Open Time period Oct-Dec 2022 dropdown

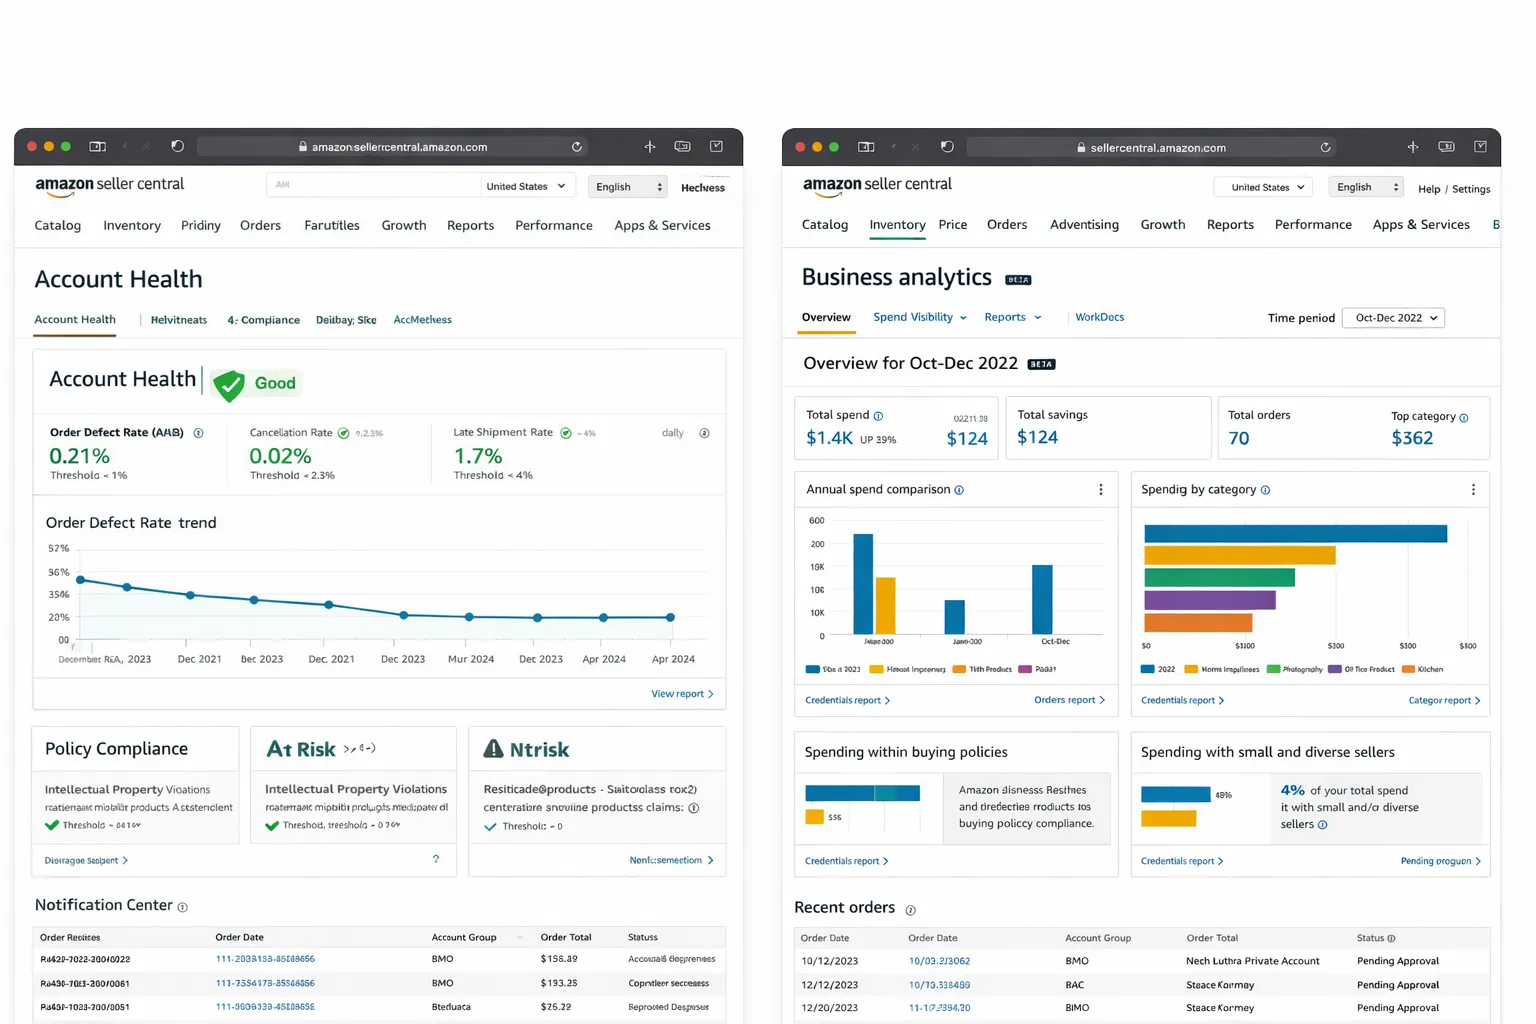(x=1393, y=318)
